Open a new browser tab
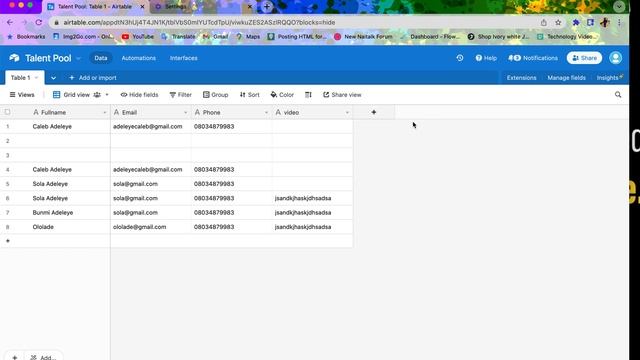This screenshot has width=640, height=360. 267,7
